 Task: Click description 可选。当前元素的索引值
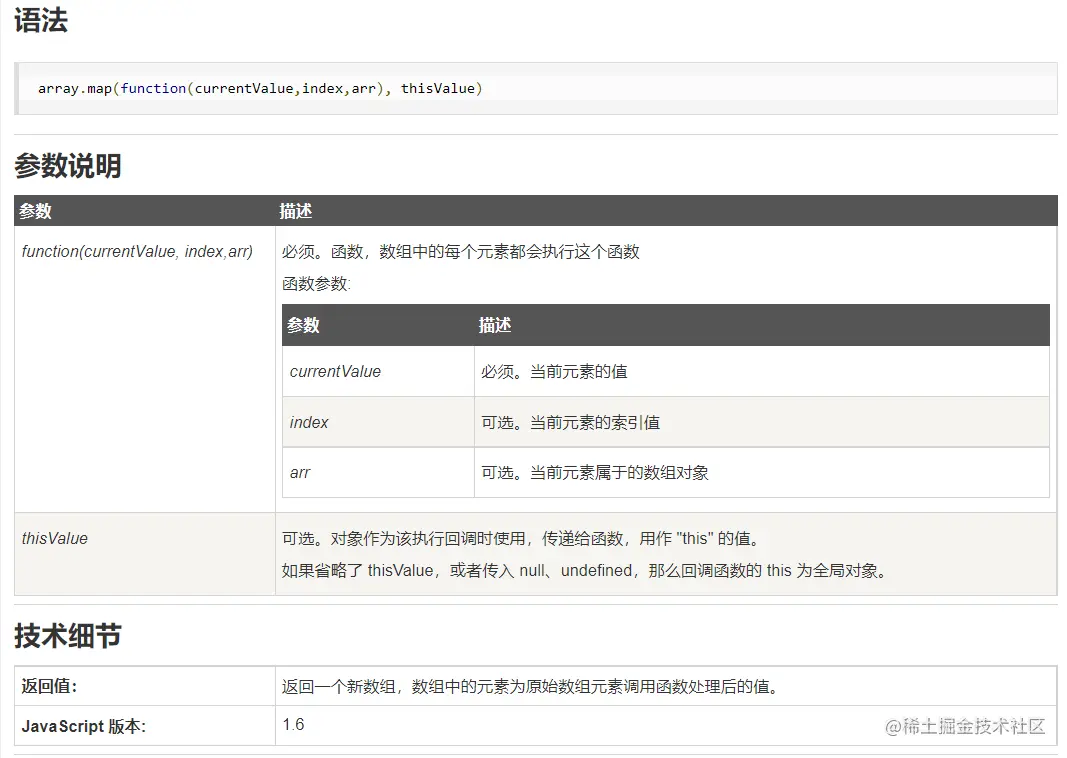point(570,423)
